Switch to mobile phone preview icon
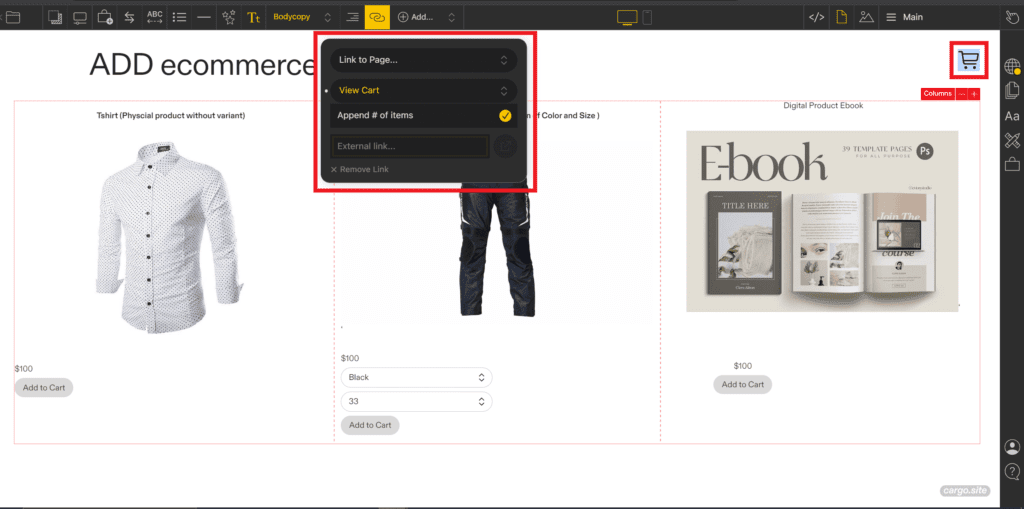Viewport: 1024px width, 509px height. coord(647,18)
